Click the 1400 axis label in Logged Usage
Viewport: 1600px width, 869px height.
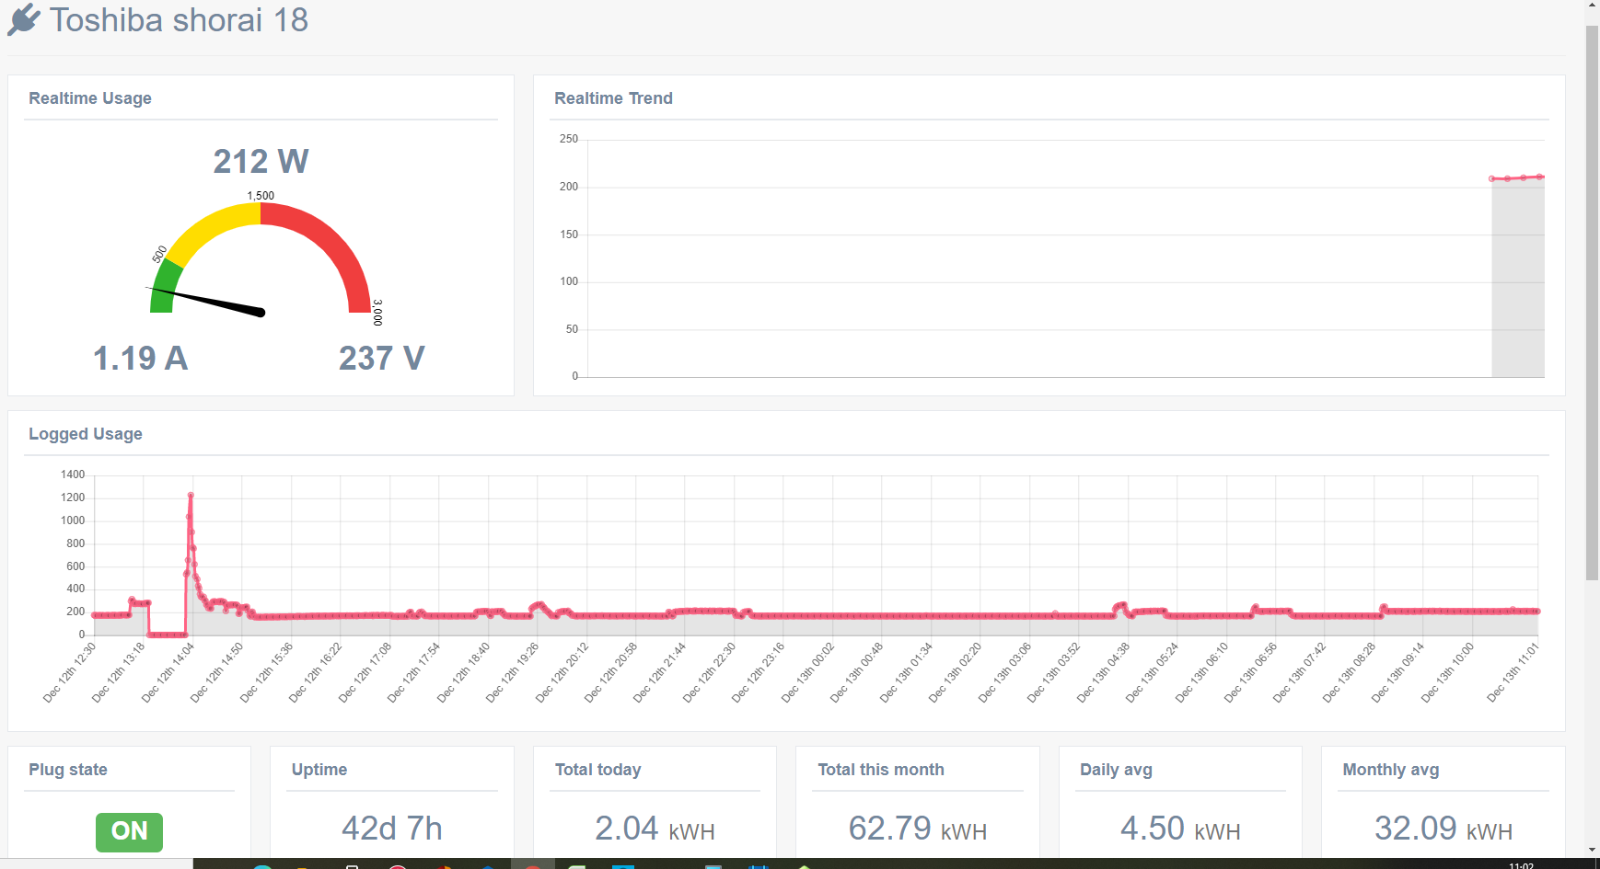(x=73, y=475)
